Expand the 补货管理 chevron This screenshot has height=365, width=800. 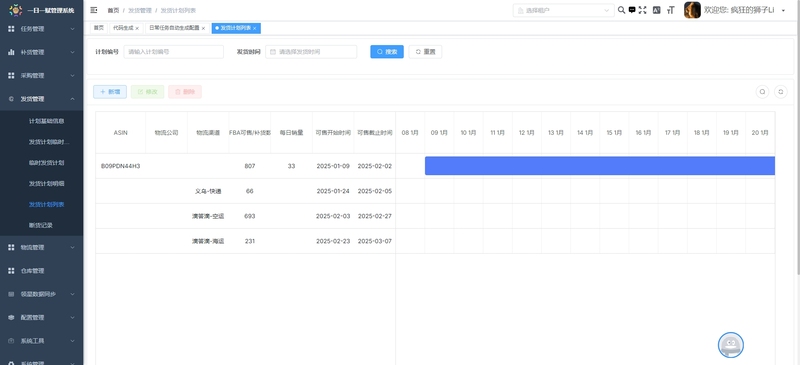[x=72, y=52]
